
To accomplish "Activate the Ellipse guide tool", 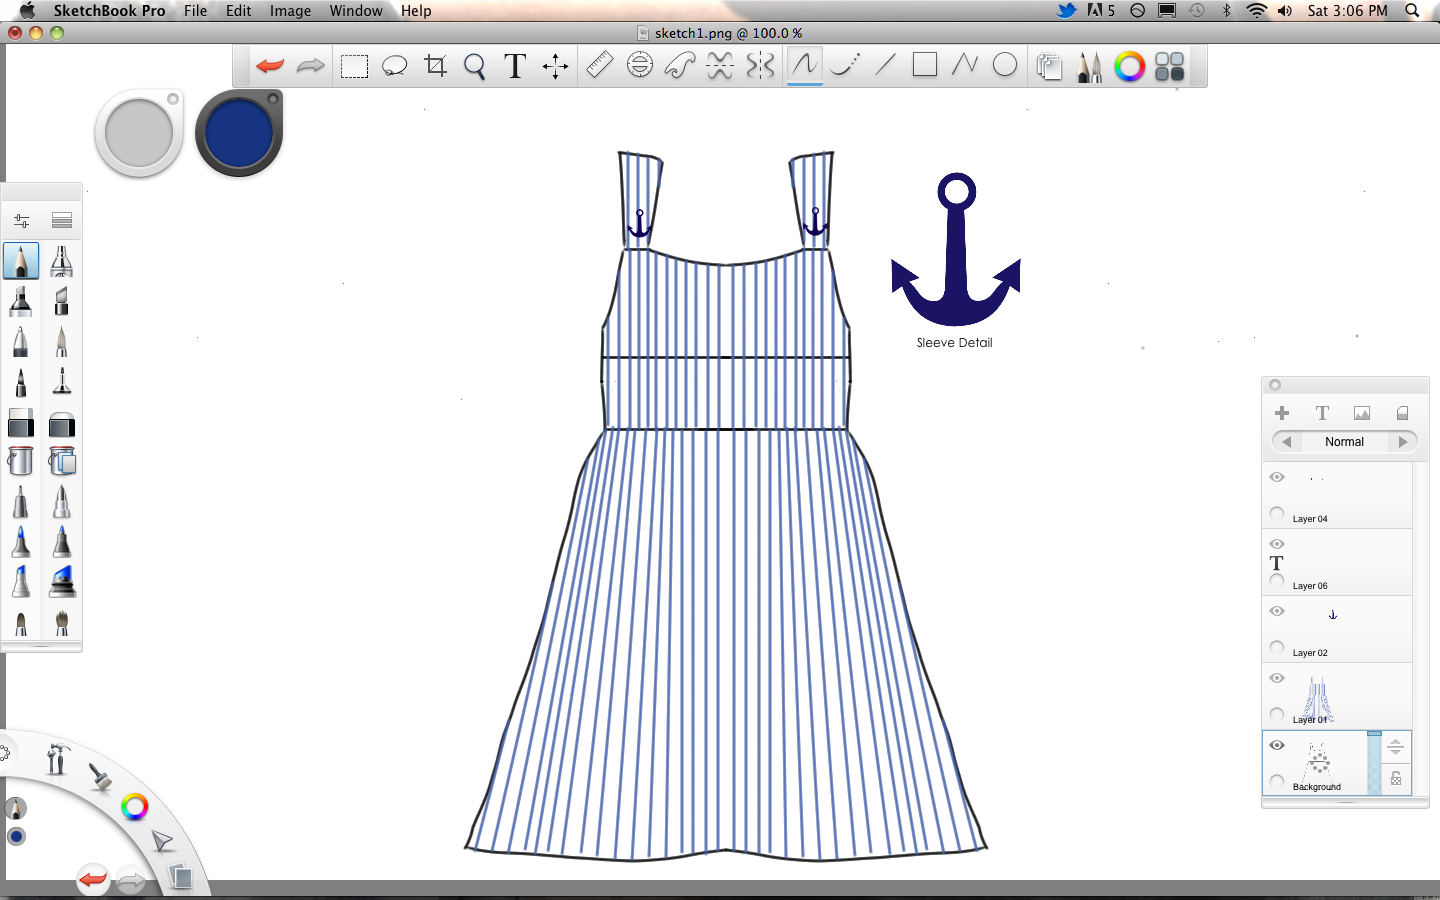I will pyautogui.click(x=640, y=65).
